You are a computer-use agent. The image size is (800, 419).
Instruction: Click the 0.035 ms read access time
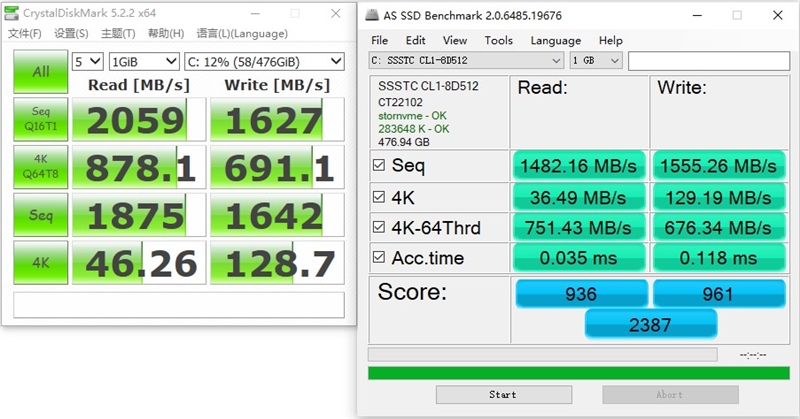579,258
